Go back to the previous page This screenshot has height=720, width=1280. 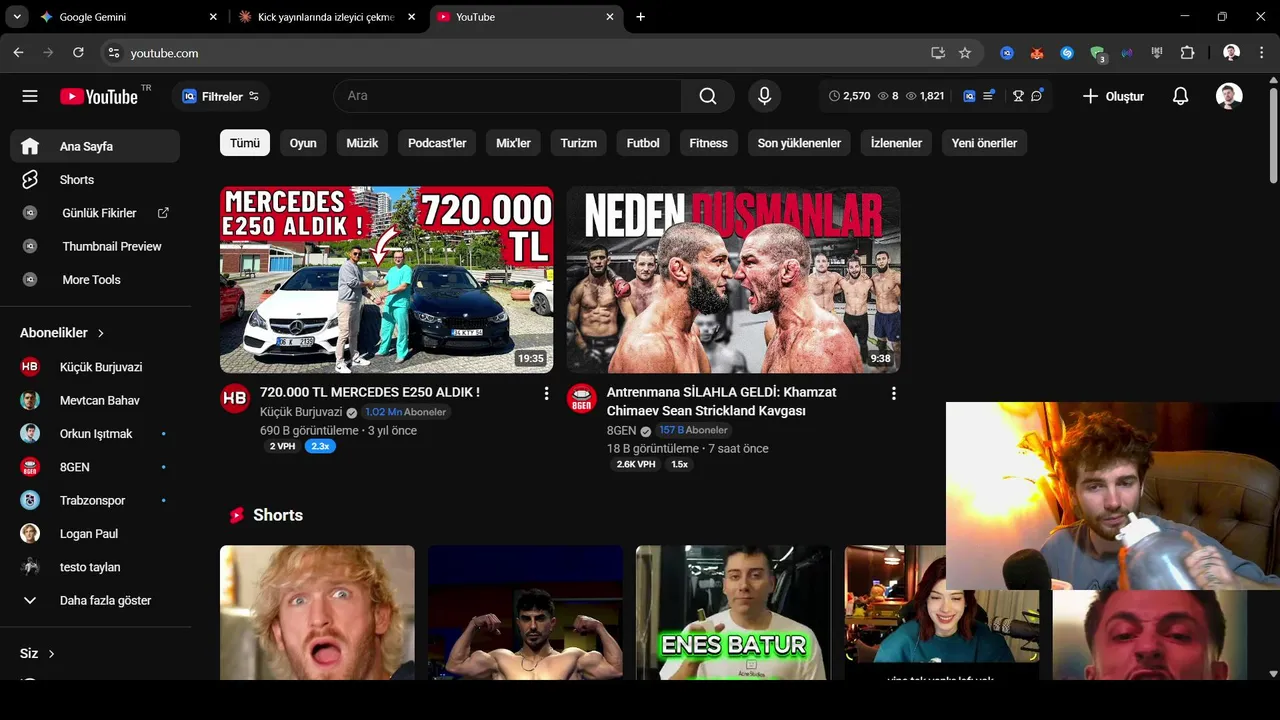click(19, 53)
